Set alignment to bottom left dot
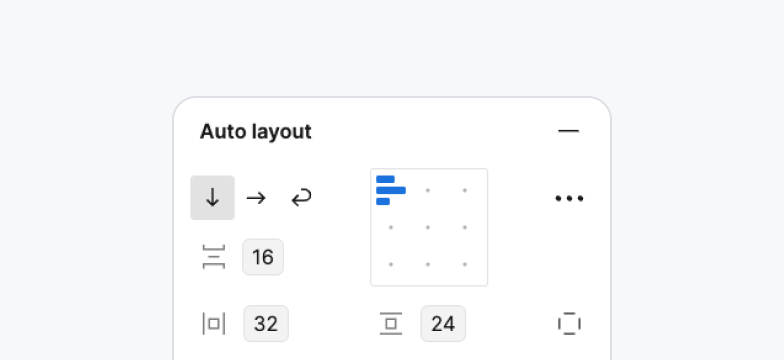Viewport: 784px width, 360px height. [x=391, y=264]
